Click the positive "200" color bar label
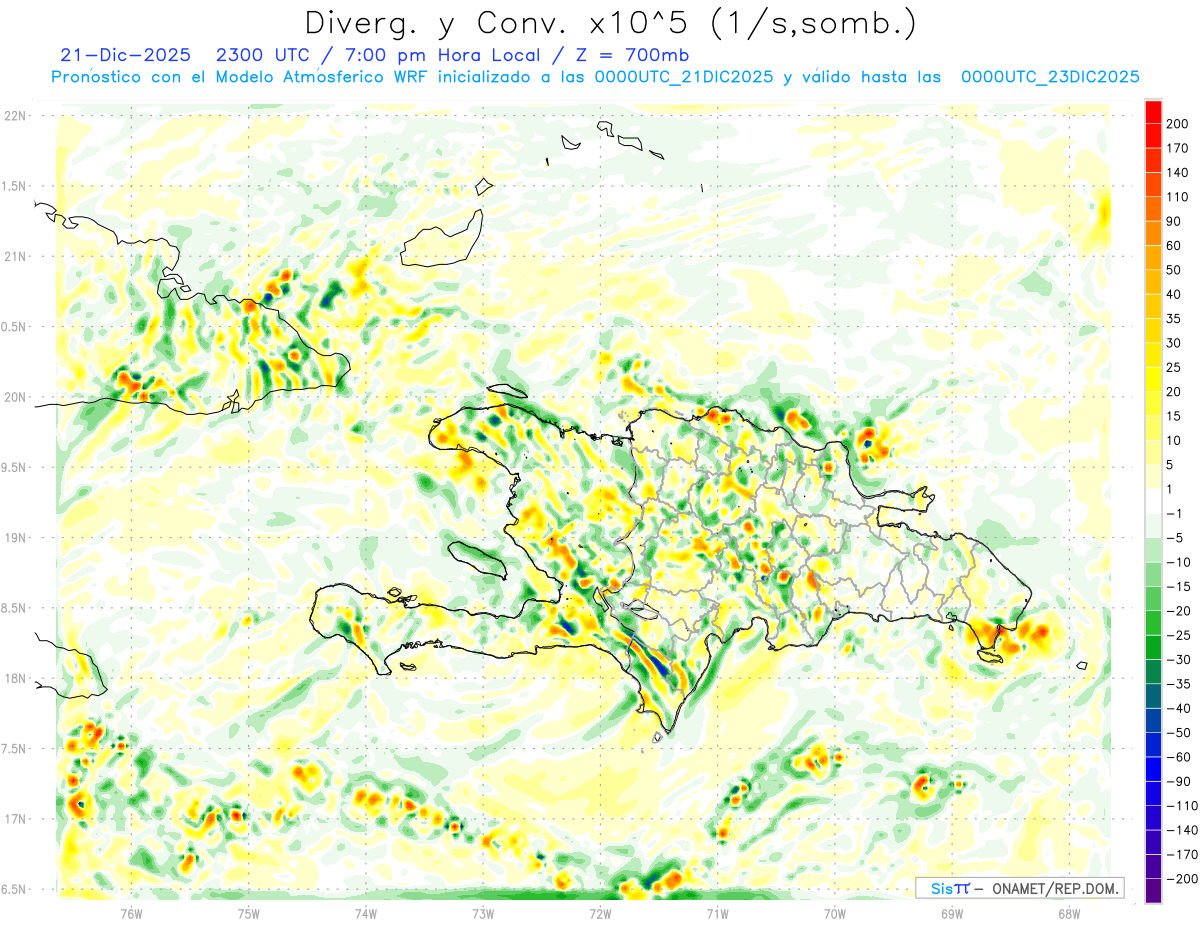The image size is (1200, 927). (x=1177, y=124)
